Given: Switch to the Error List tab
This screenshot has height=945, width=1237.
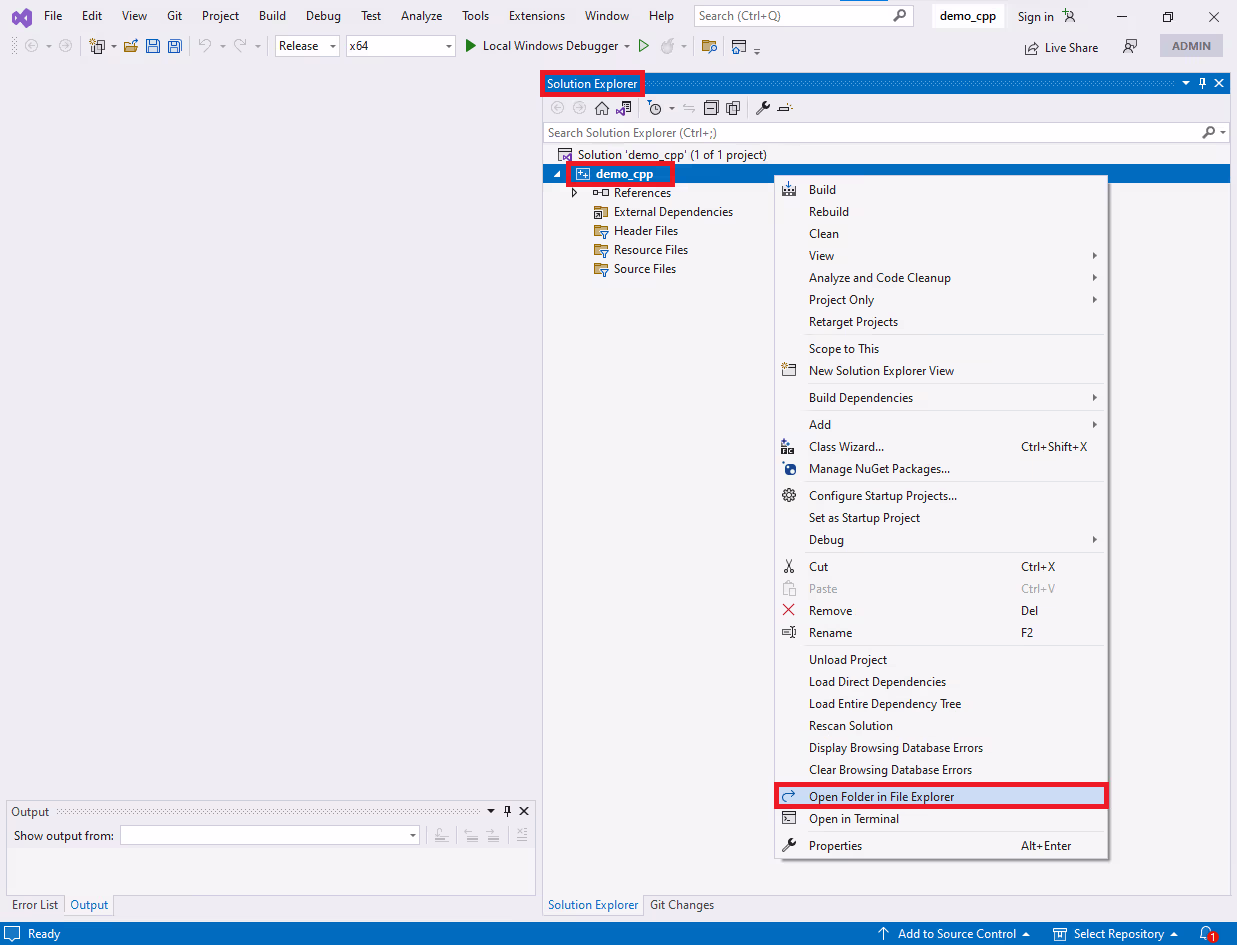Looking at the screenshot, I should (x=35, y=905).
